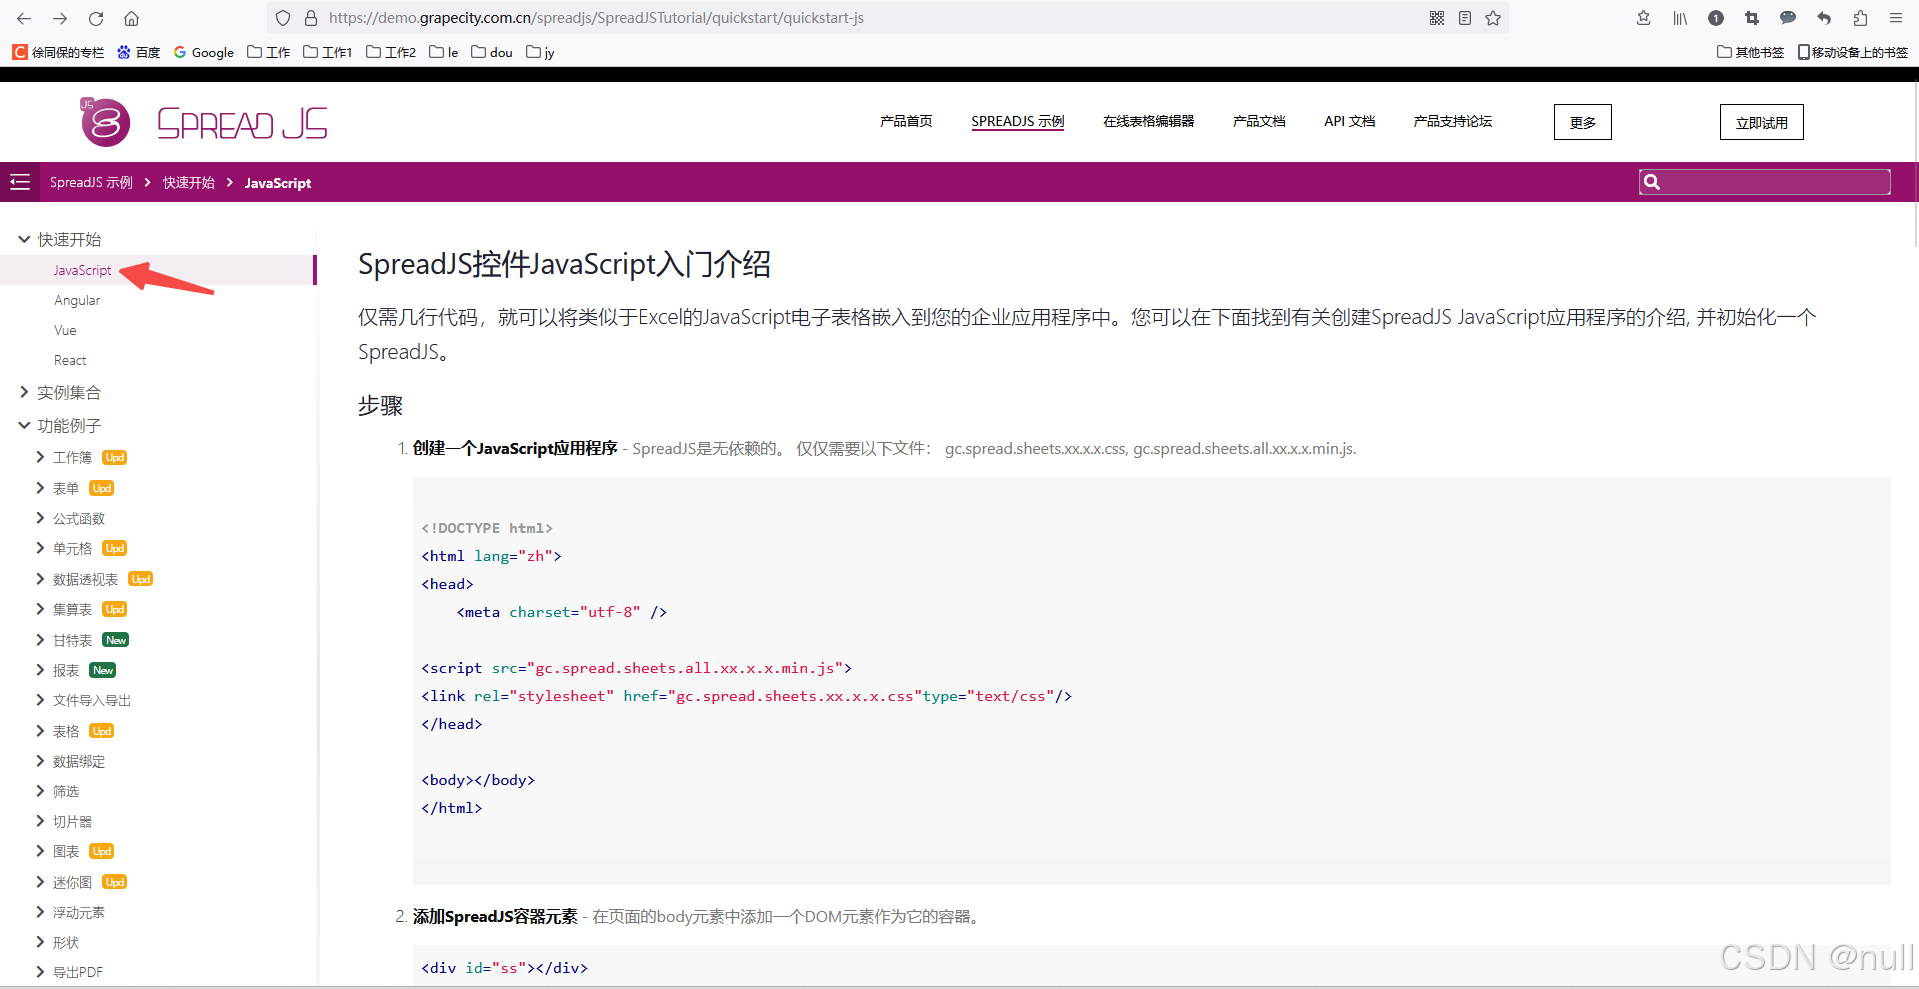Click the magnifier icon in the site search box
This screenshot has width=1919, height=989.
[x=1652, y=181]
